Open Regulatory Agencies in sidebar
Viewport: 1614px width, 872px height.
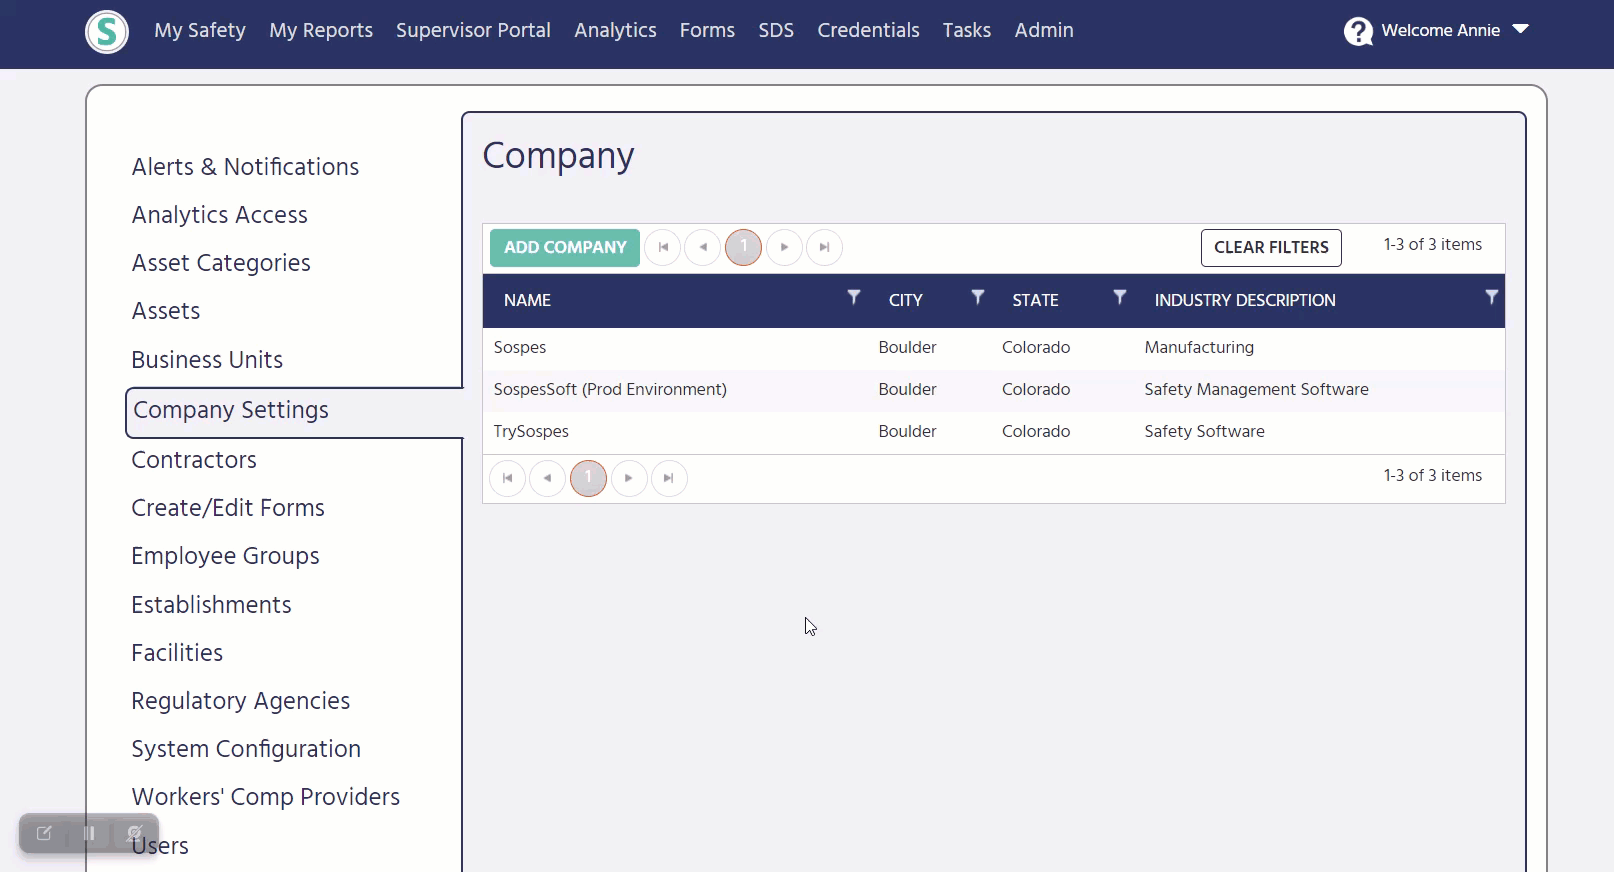(x=241, y=701)
